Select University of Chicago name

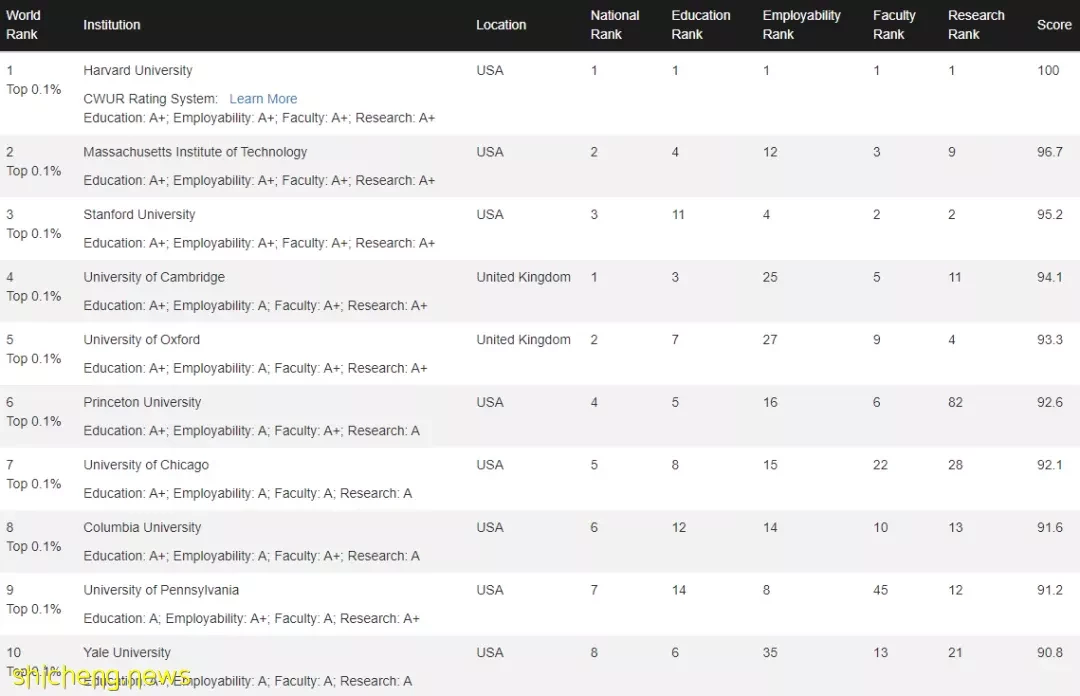(x=146, y=465)
